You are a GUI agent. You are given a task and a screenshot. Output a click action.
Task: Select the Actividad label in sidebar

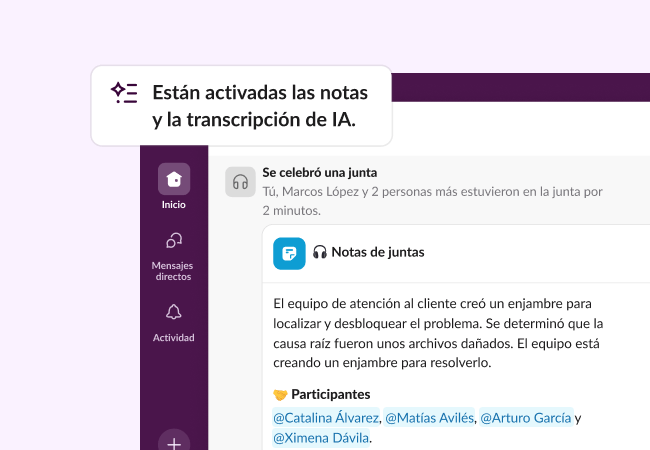tap(174, 338)
